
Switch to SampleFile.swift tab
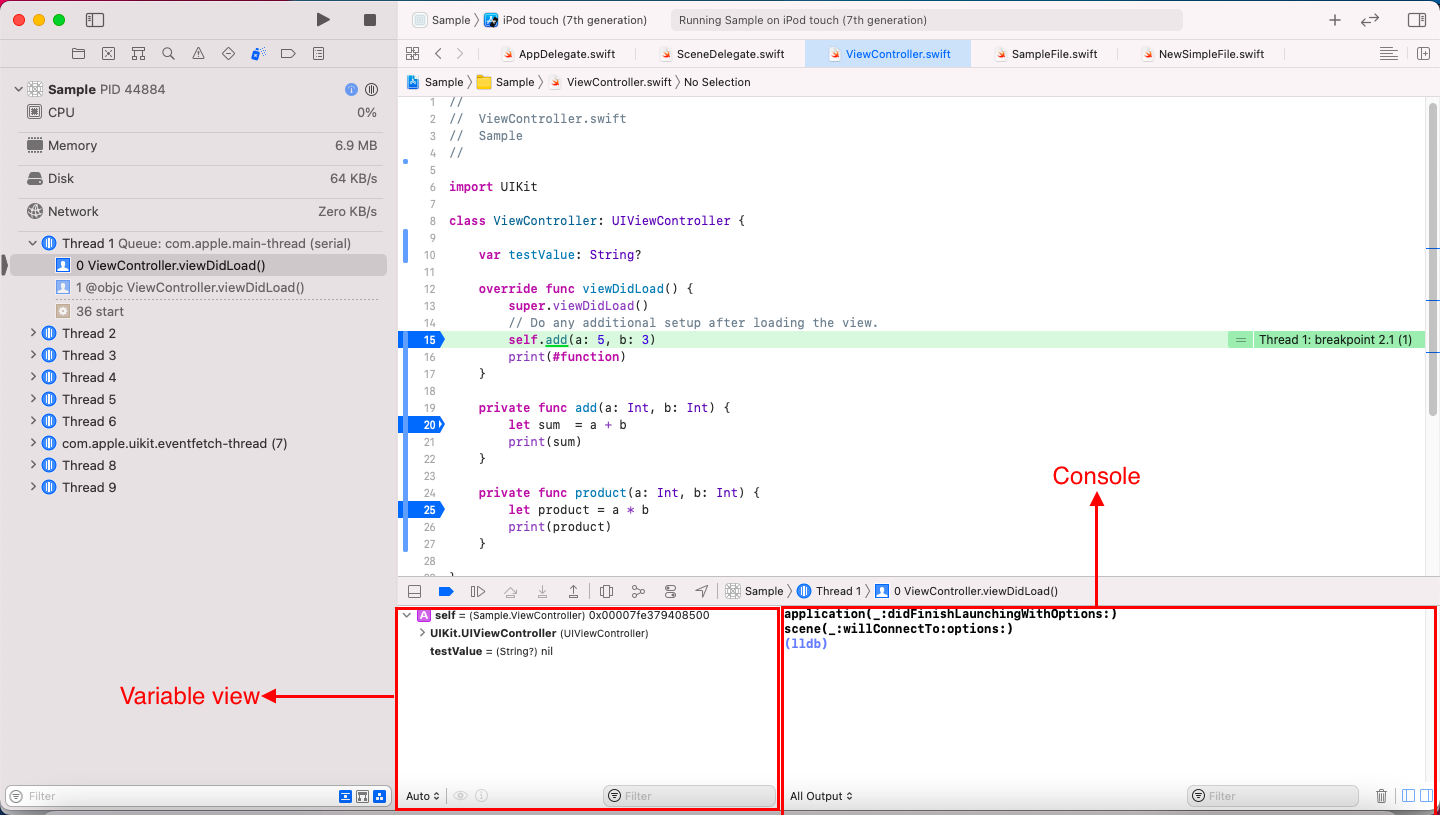pos(1047,54)
